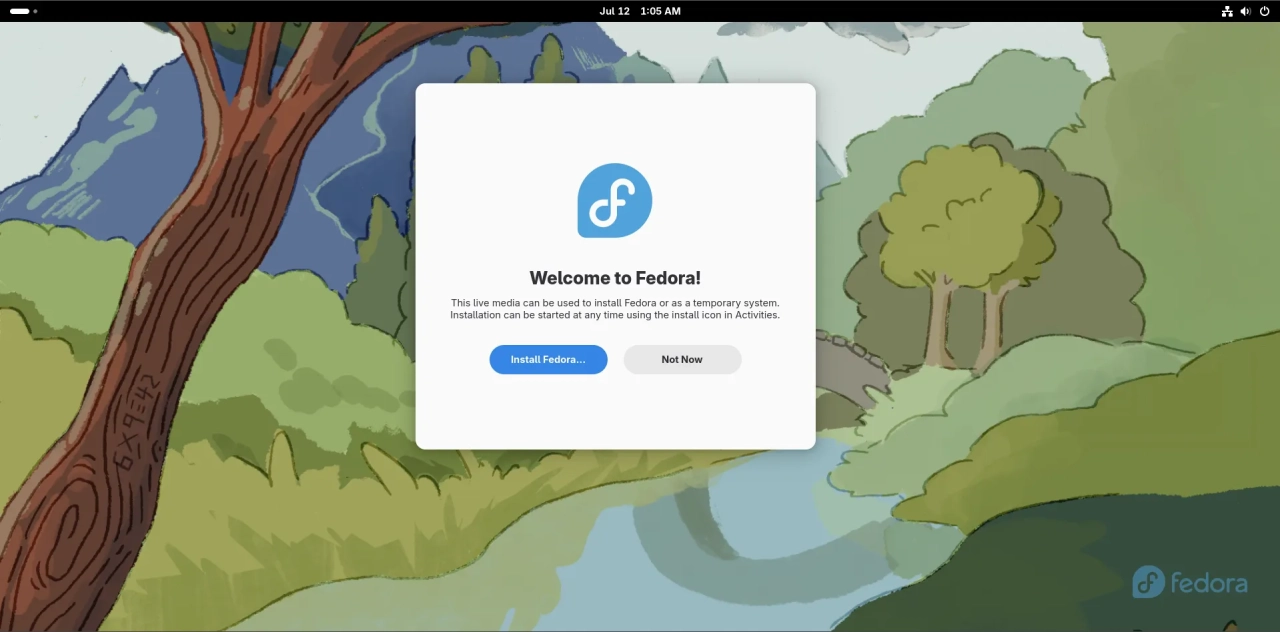This screenshot has width=1280, height=632.
Task: Click the Install Fedora… button
Action: pyautogui.click(x=548, y=359)
